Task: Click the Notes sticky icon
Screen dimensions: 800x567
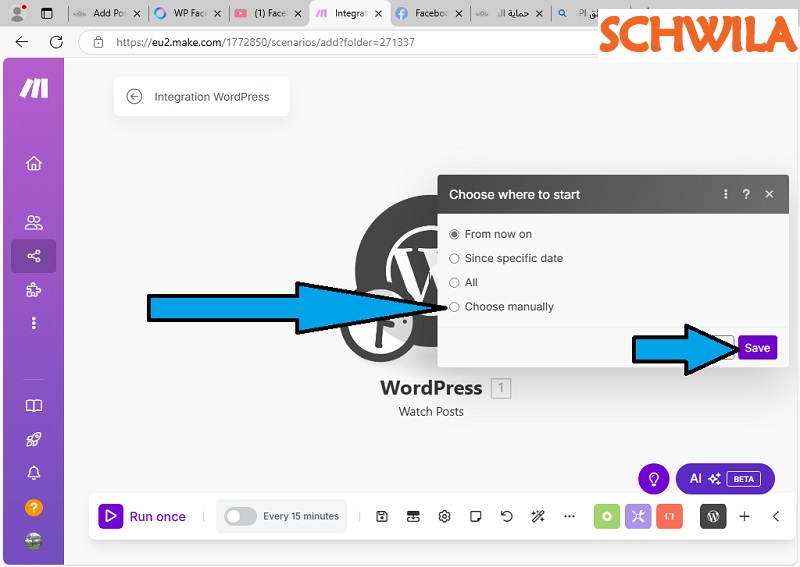Action: pyautogui.click(x=476, y=516)
